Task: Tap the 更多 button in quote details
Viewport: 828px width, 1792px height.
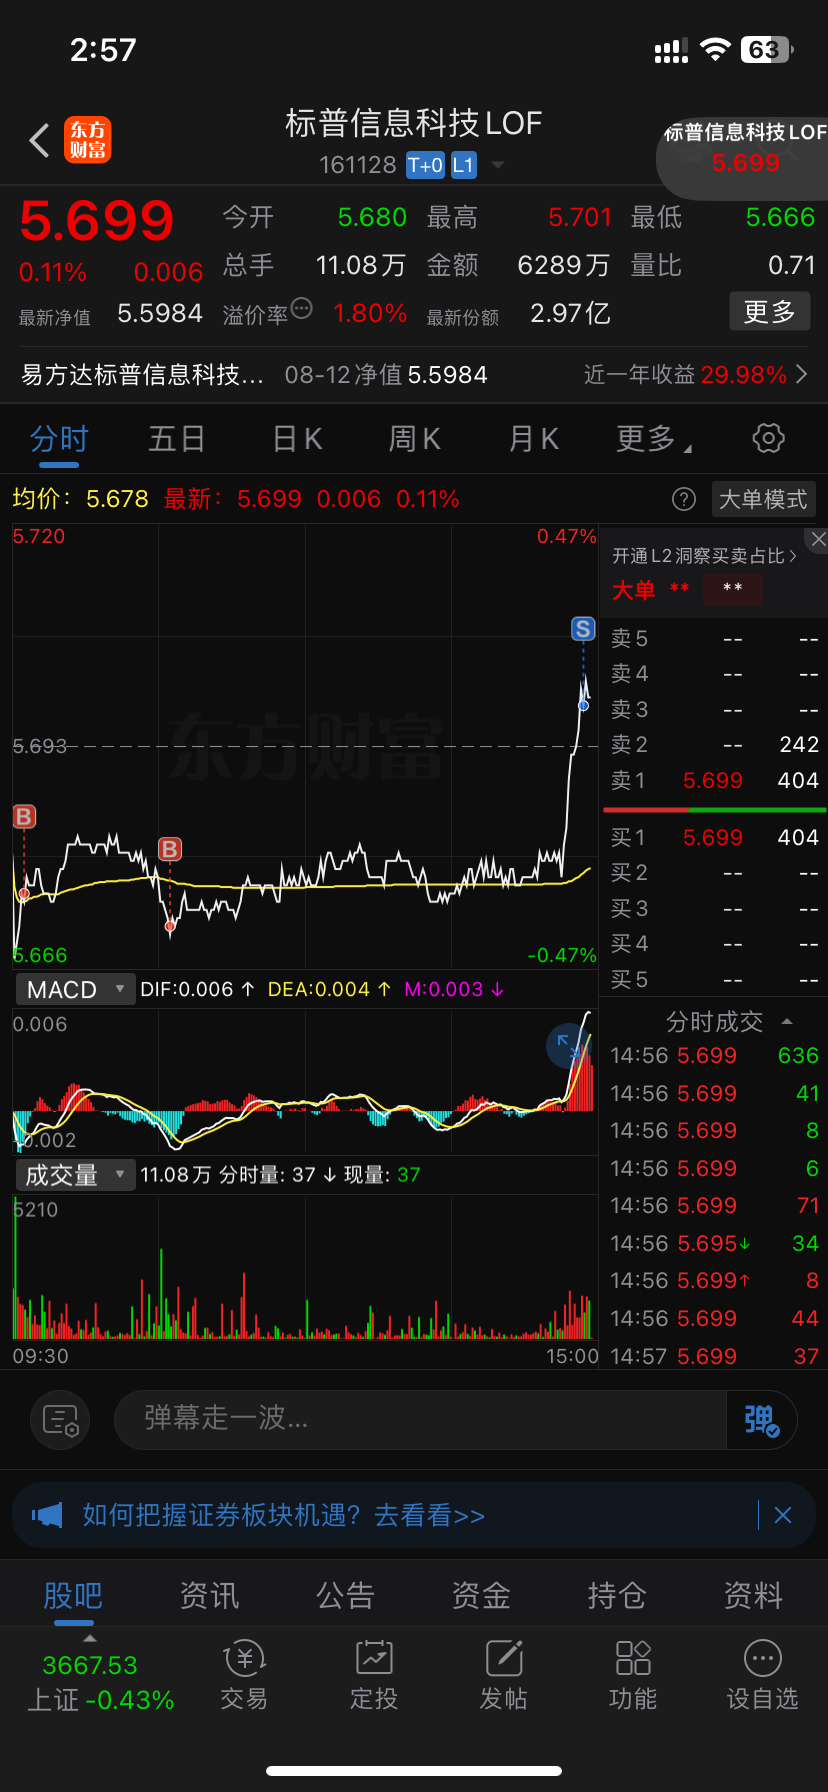Action: 769,312
